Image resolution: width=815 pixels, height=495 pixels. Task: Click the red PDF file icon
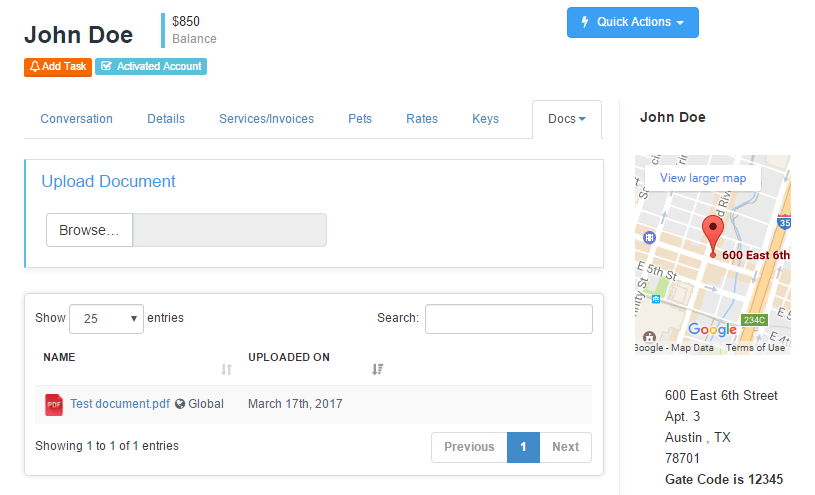(54, 405)
